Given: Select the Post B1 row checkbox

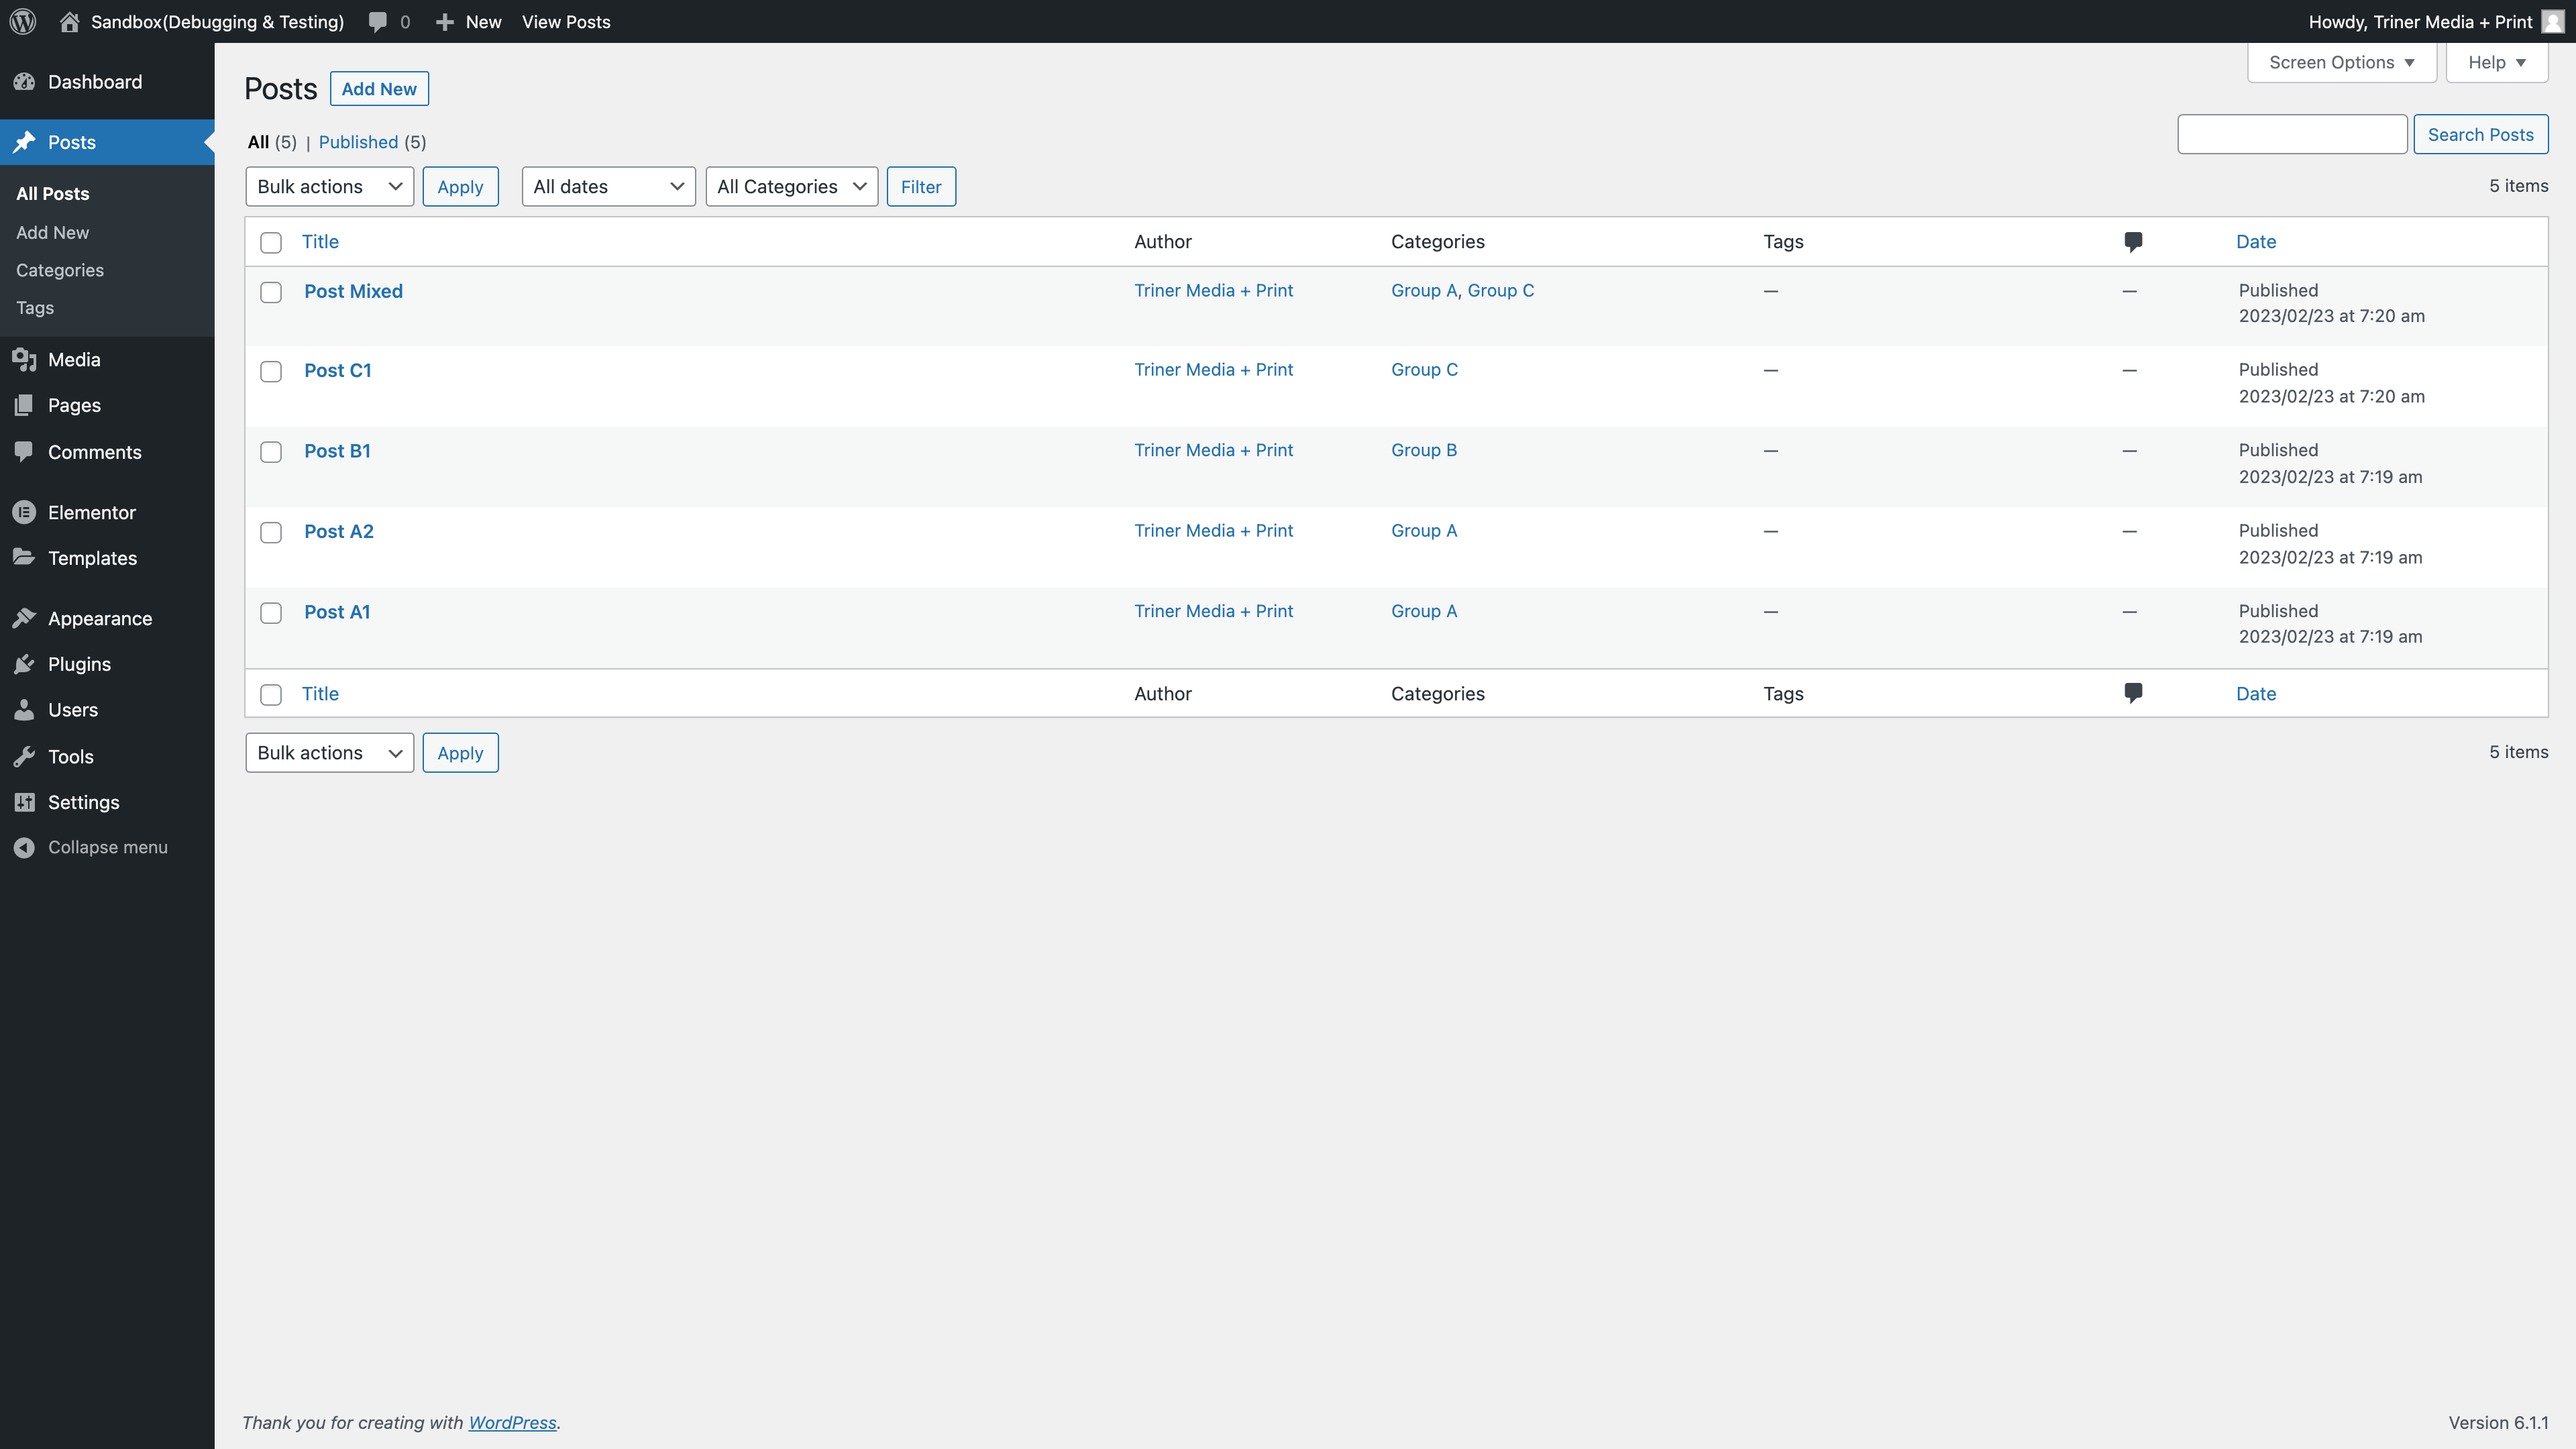Looking at the screenshot, I should (271, 452).
